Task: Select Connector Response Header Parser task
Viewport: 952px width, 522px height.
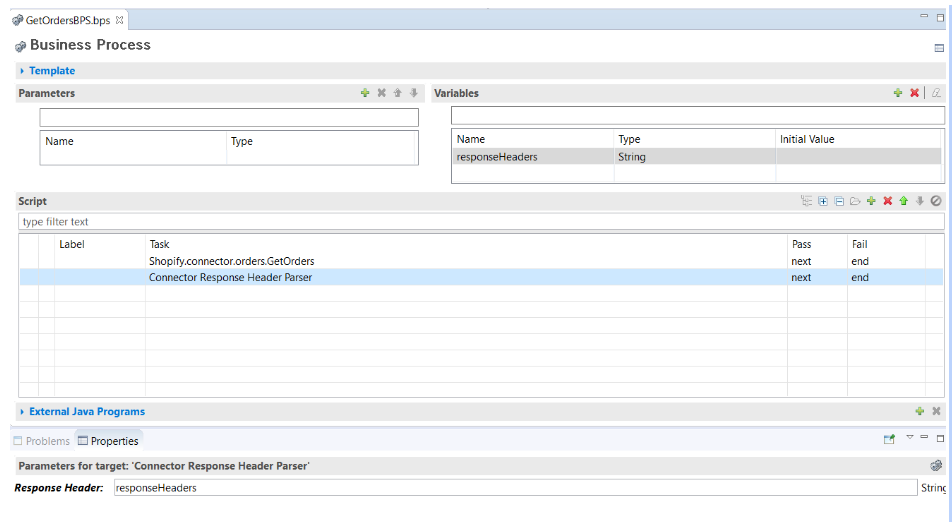Action: click(x=481, y=277)
